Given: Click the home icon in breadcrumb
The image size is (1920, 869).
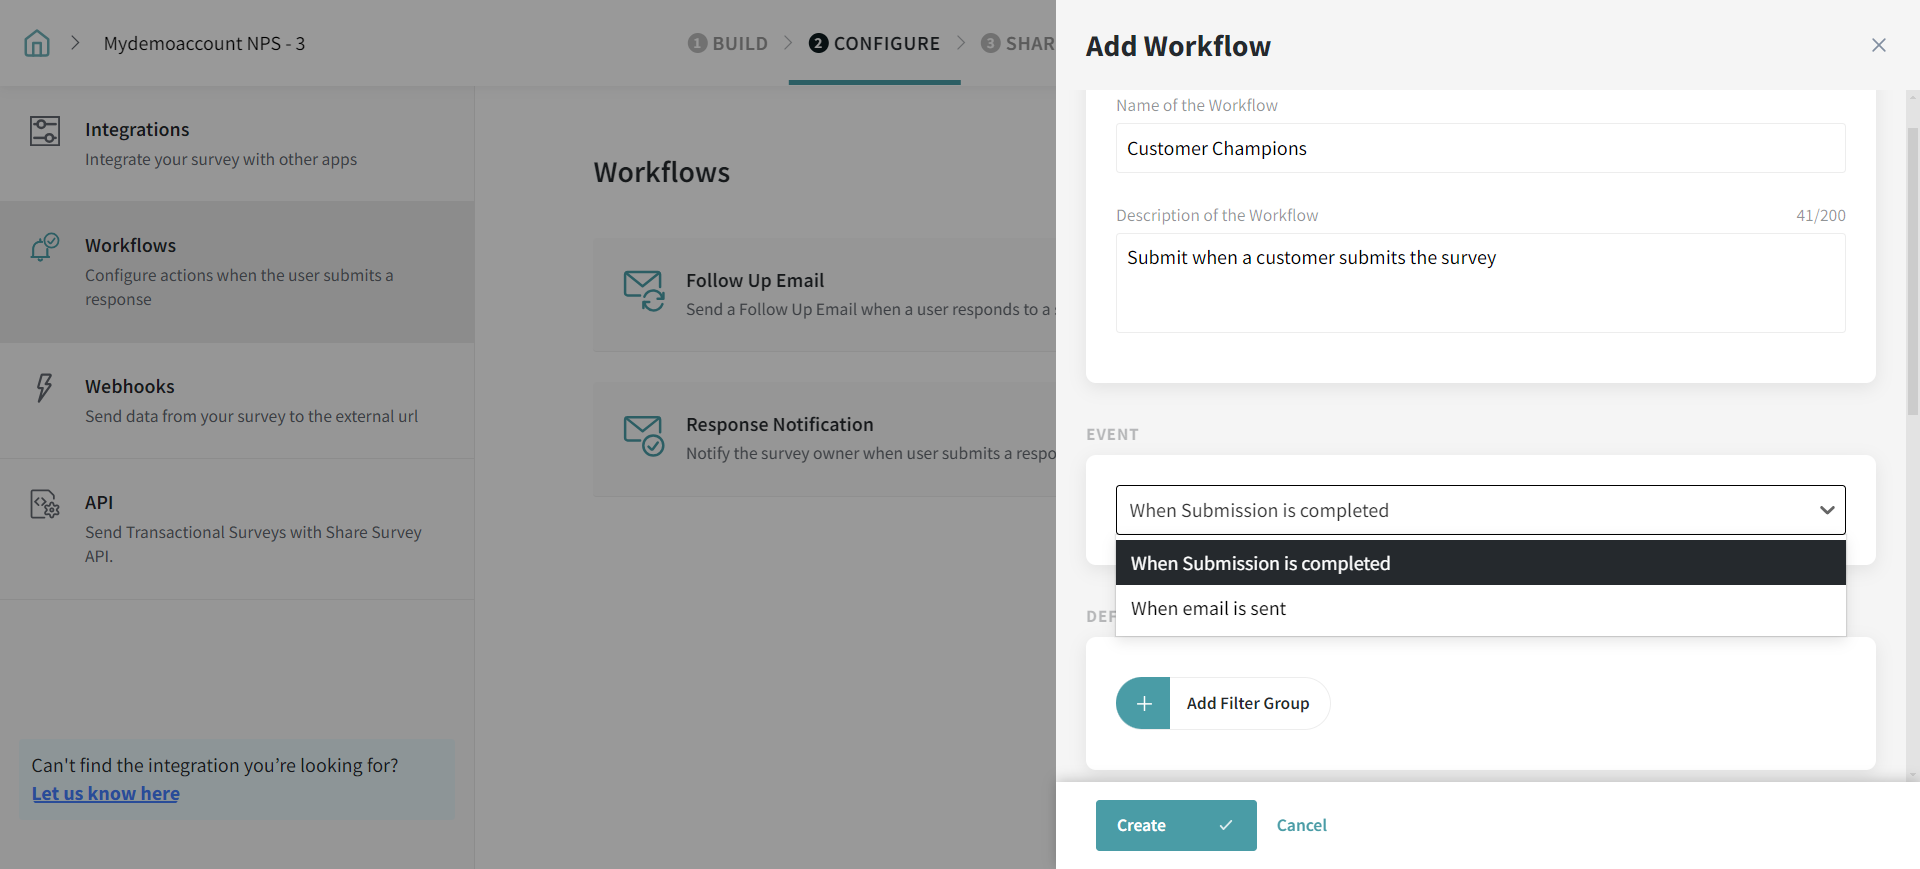Looking at the screenshot, I should (37, 43).
